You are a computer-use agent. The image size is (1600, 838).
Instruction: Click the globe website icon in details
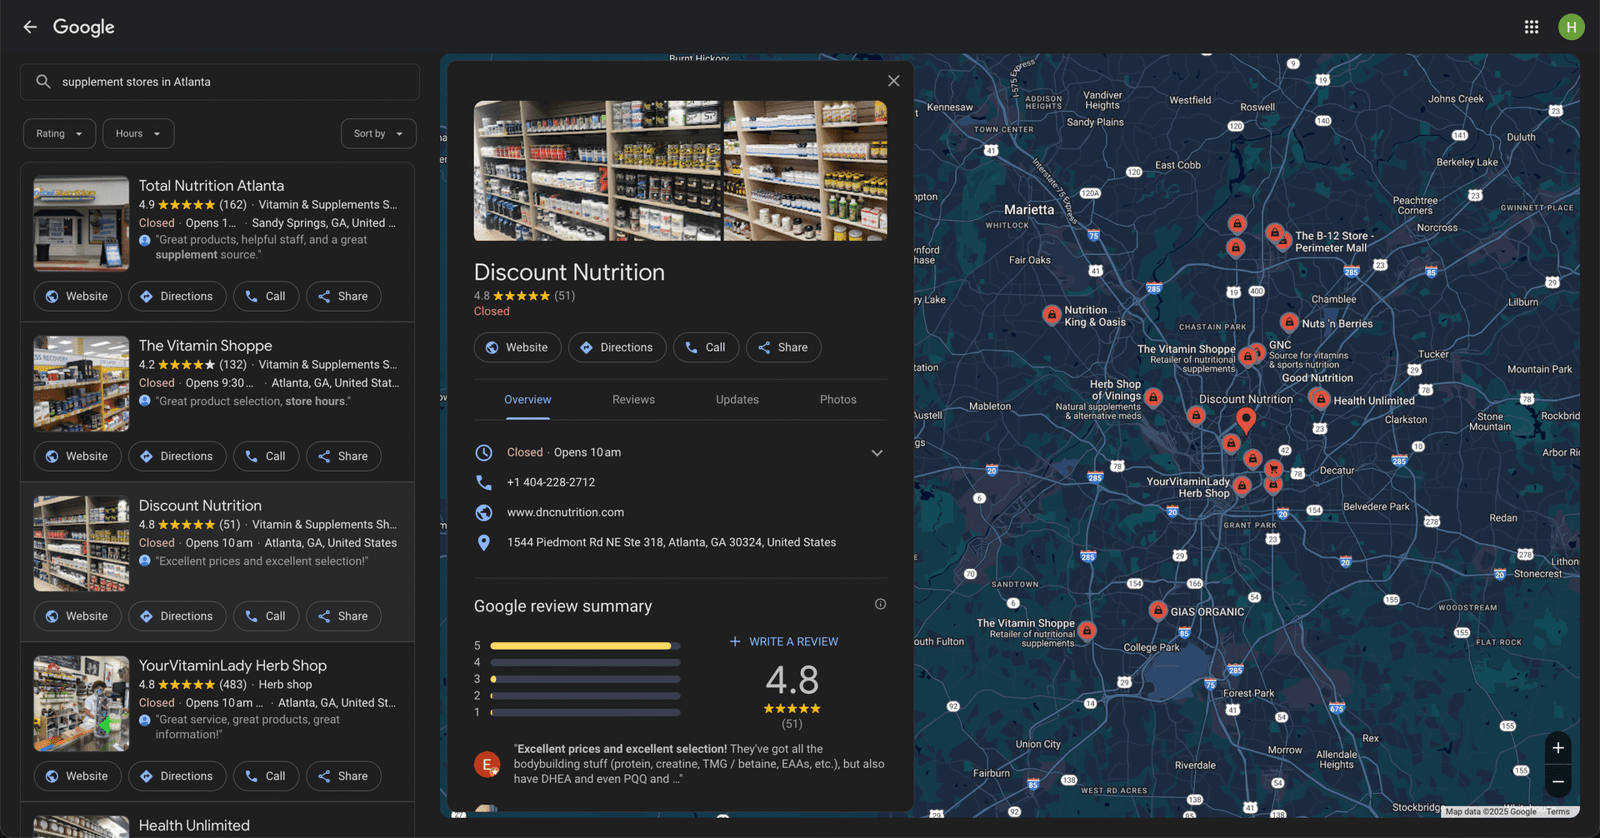(484, 513)
